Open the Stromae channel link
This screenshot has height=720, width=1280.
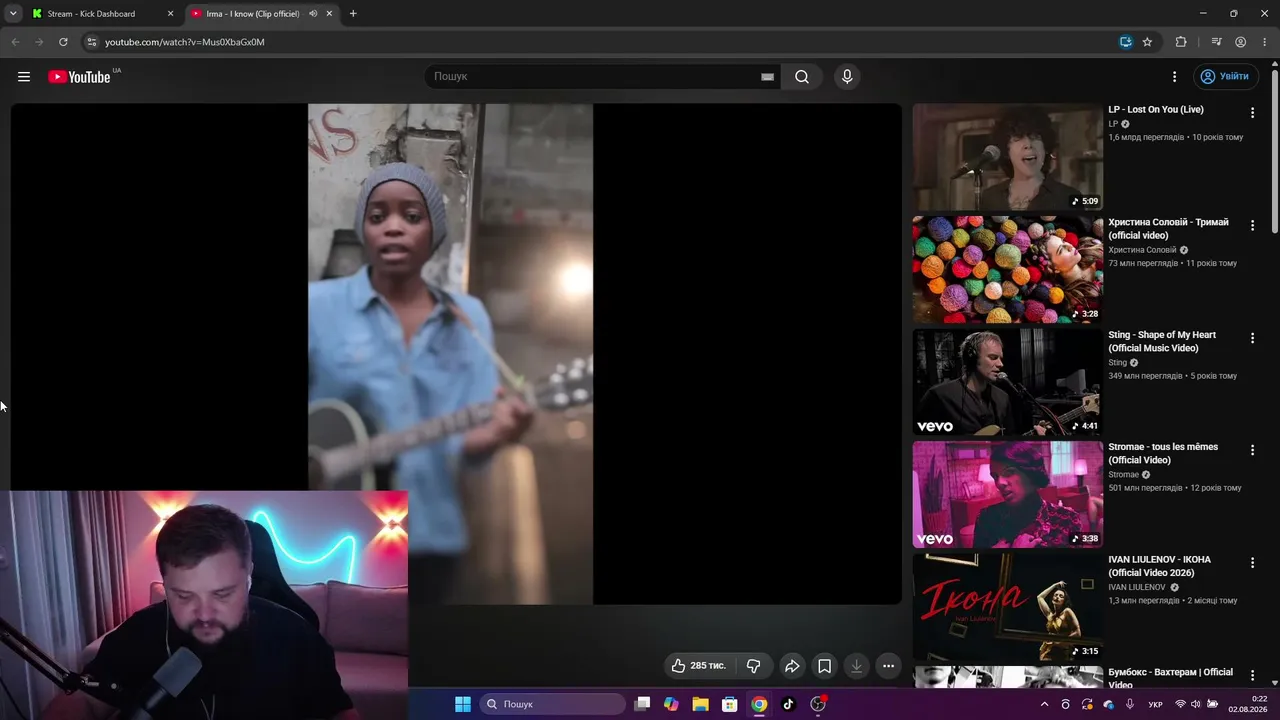[x=1124, y=475]
